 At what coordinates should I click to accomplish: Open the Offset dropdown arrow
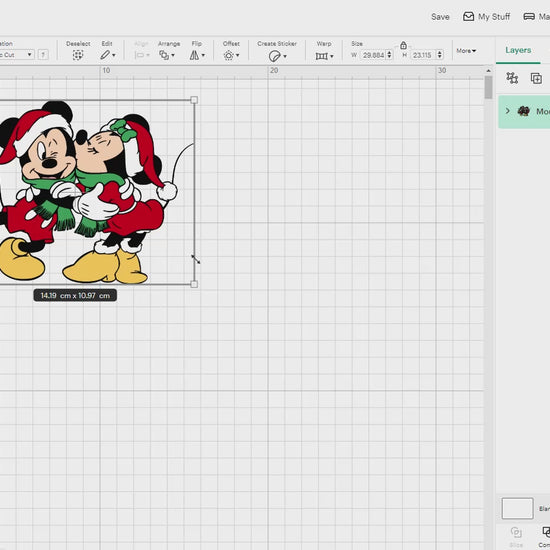pos(238,55)
